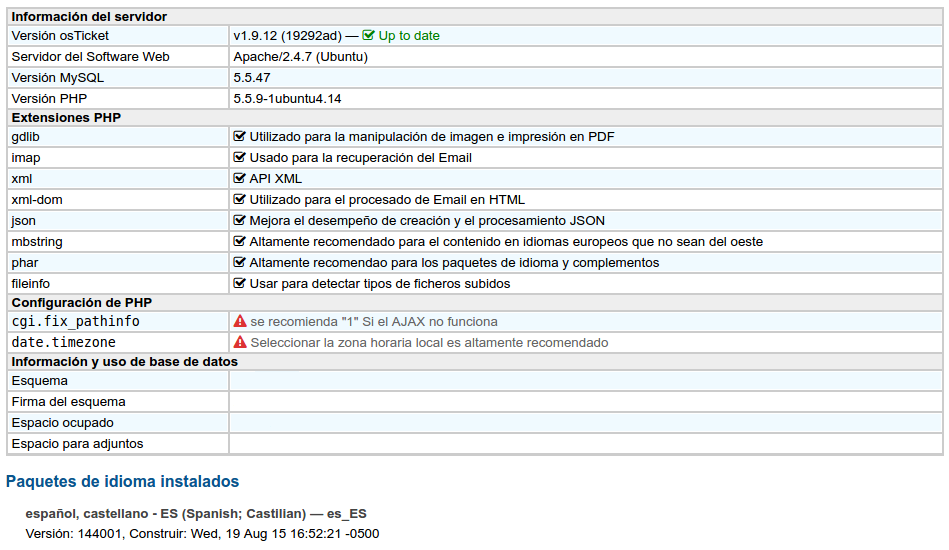Image resolution: width=949 pixels, height=550 pixels.
Task: Click the check icon in xml-dom row
Action: (x=240, y=200)
